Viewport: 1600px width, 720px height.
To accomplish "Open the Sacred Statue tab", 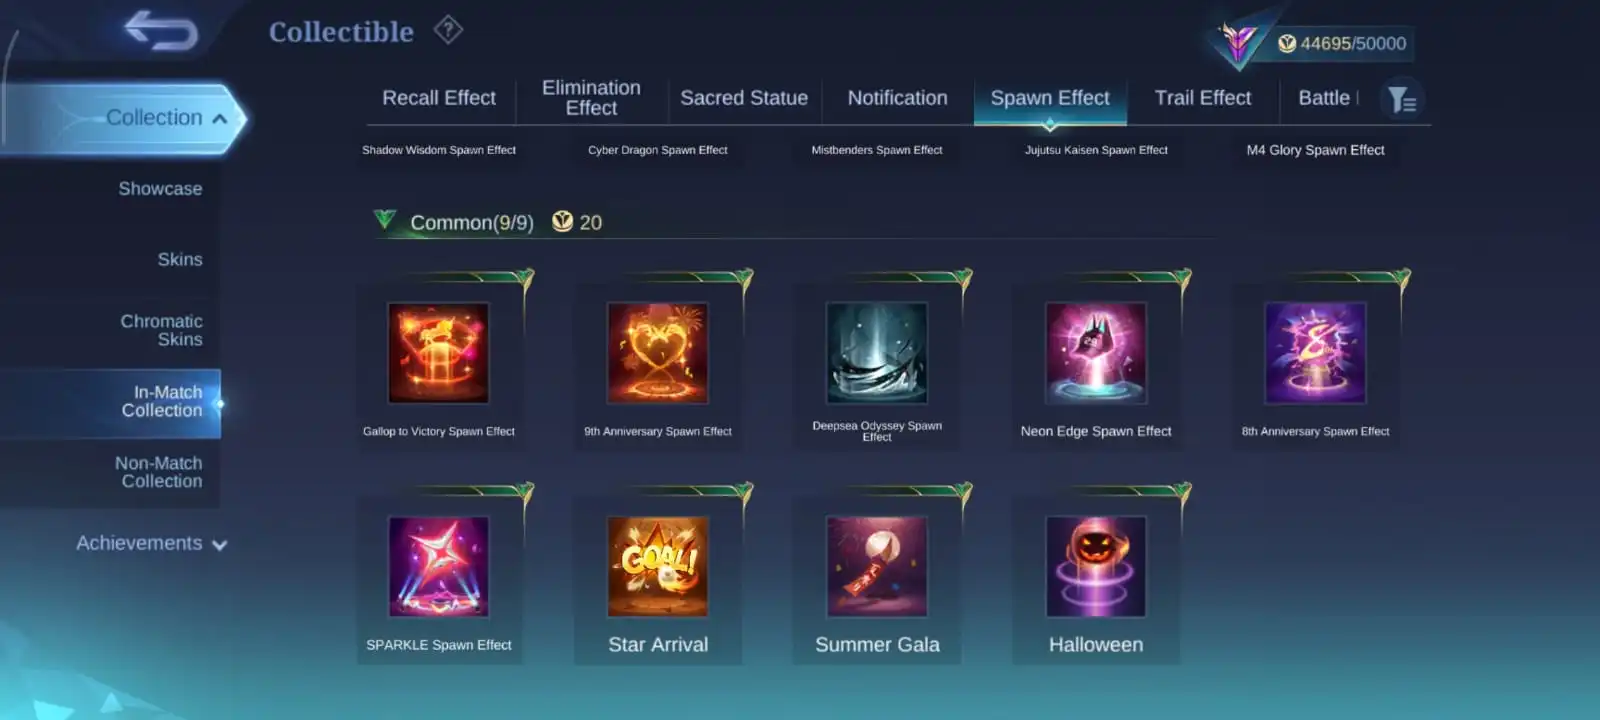I will pos(744,98).
